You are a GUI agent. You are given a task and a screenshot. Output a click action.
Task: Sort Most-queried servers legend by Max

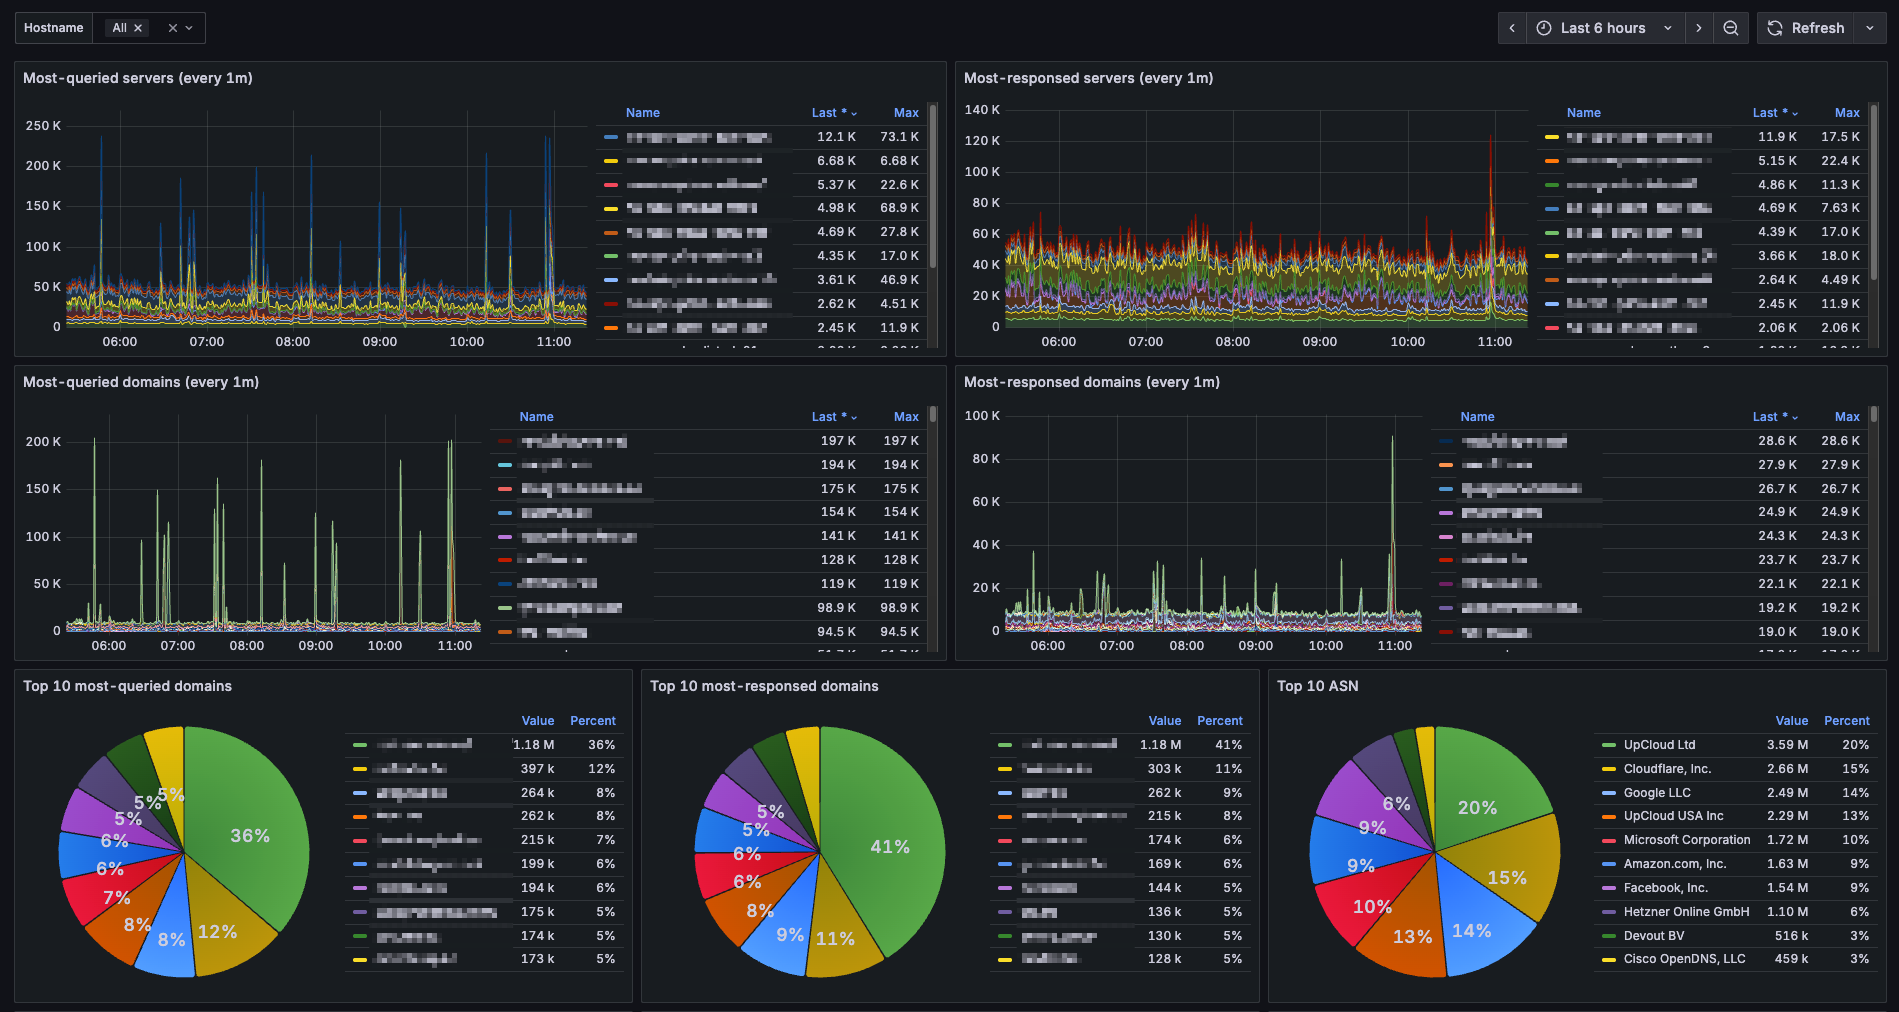pyautogui.click(x=906, y=113)
